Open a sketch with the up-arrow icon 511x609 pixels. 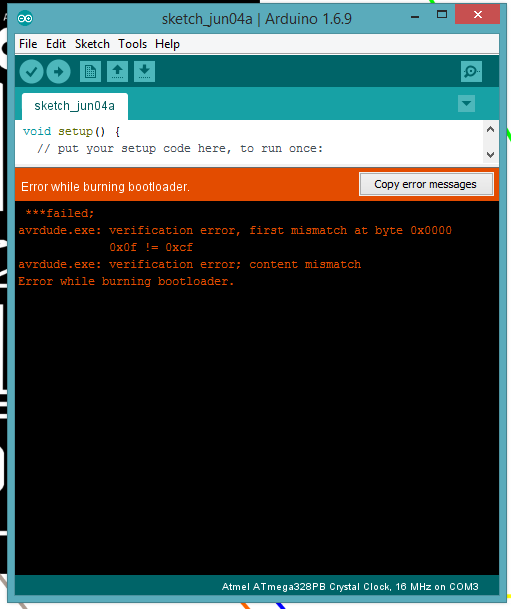(117, 71)
